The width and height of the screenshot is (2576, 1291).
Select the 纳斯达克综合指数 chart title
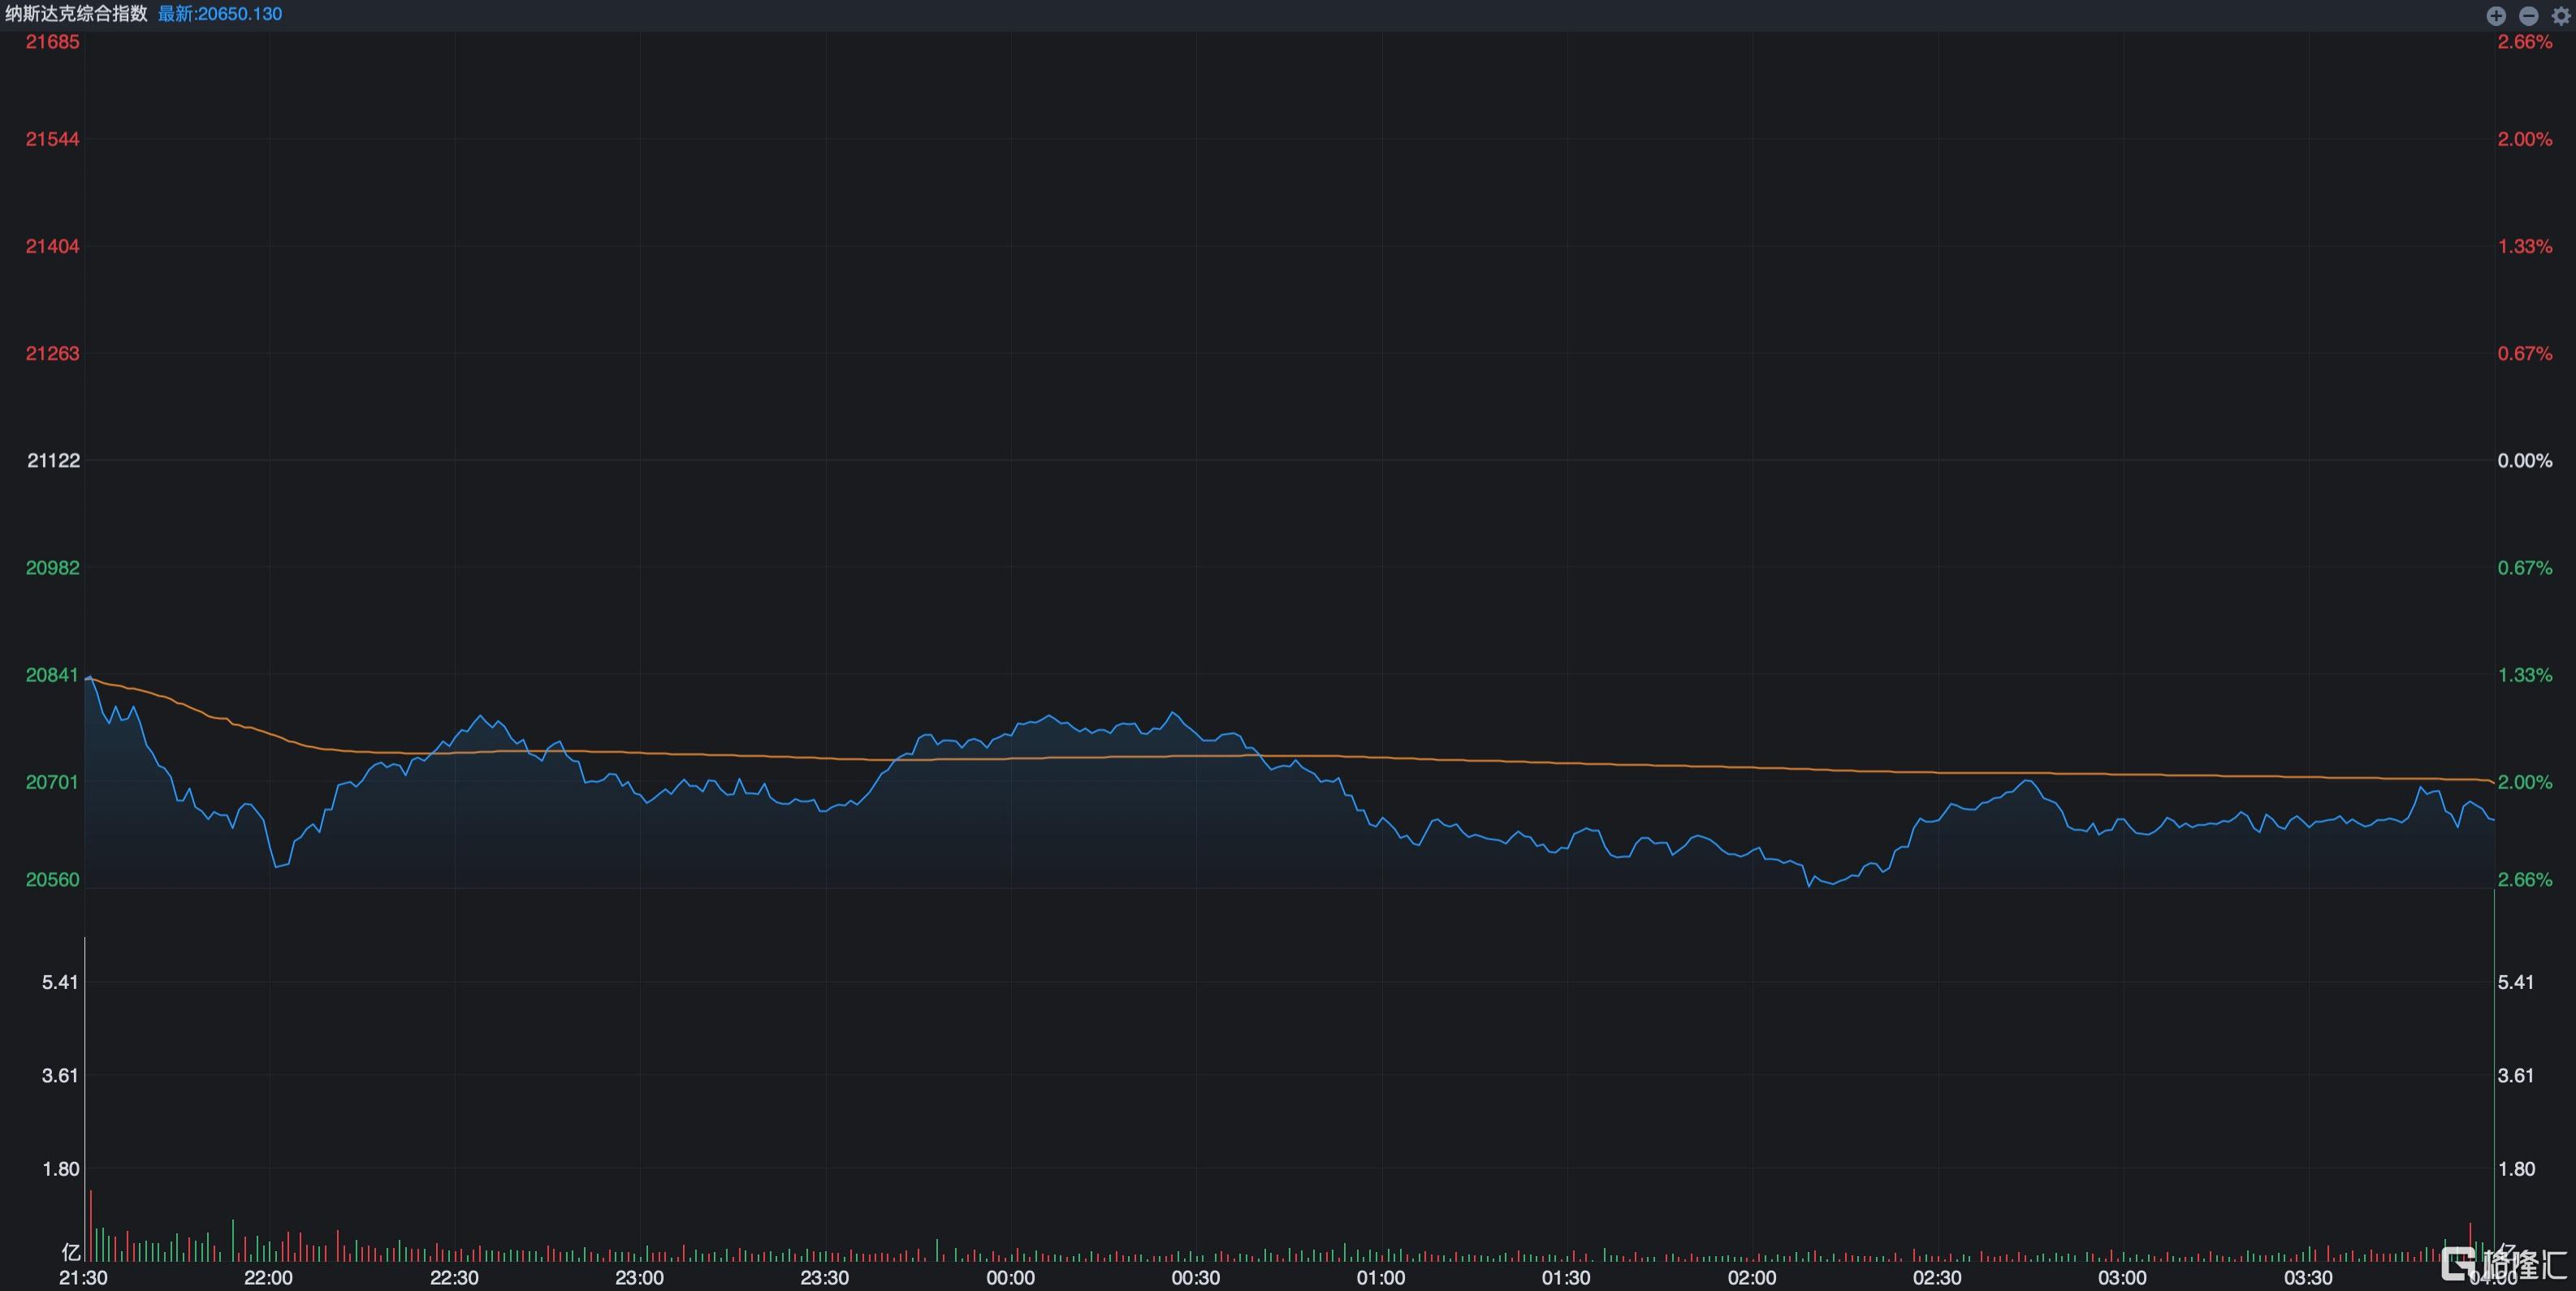[x=76, y=14]
